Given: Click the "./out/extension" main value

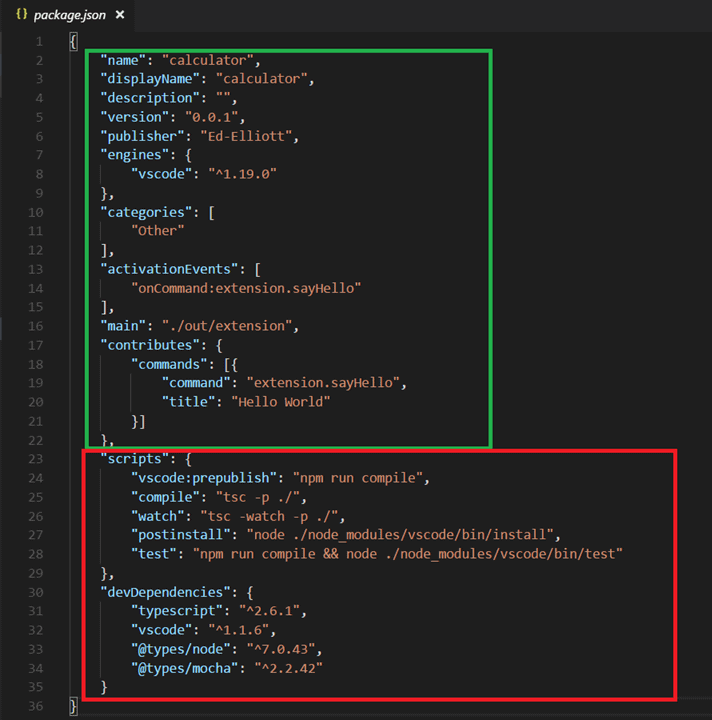Looking at the screenshot, I should click(227, 326).
